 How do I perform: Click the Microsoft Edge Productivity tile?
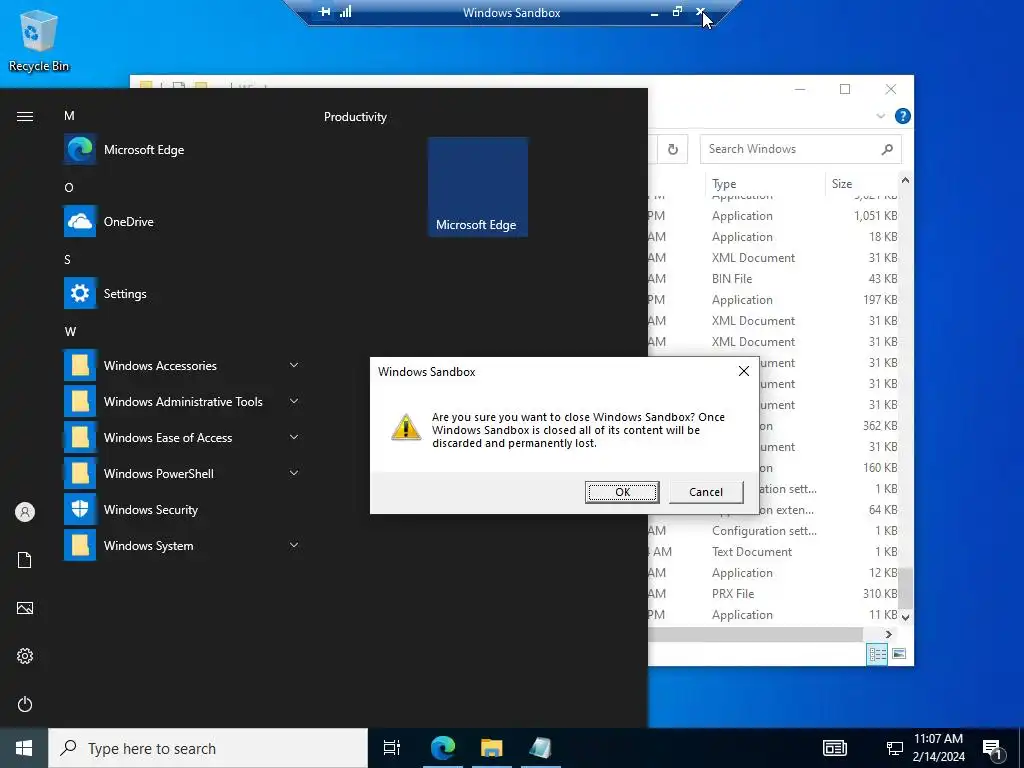pyautogui.click(x=478, y=187)
